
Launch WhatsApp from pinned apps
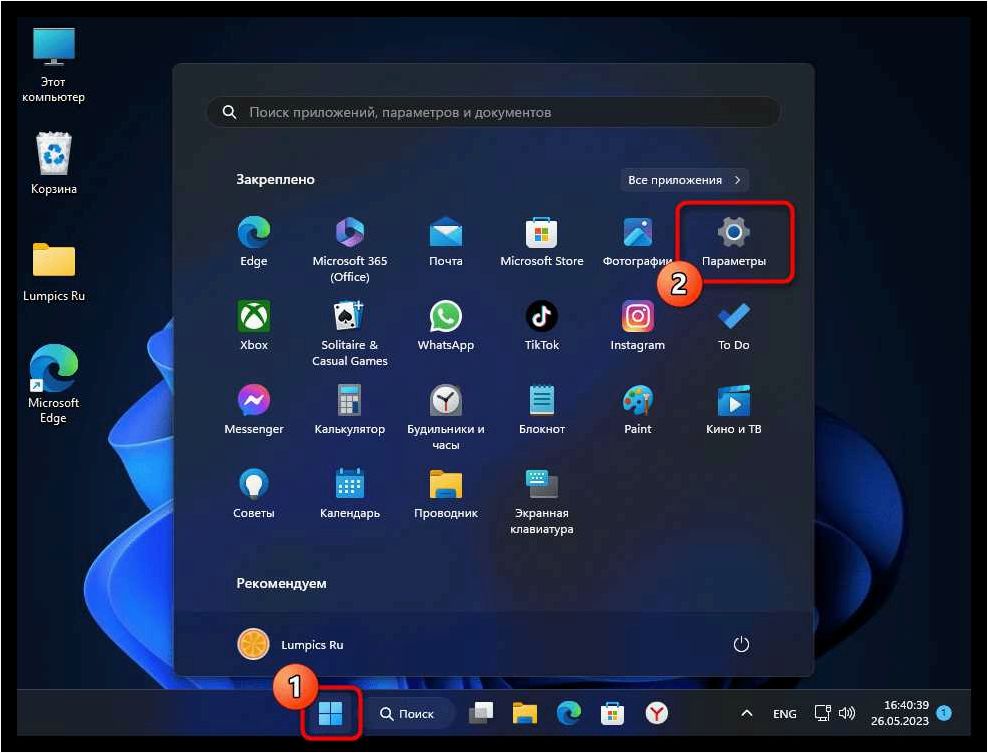[445, 326]
